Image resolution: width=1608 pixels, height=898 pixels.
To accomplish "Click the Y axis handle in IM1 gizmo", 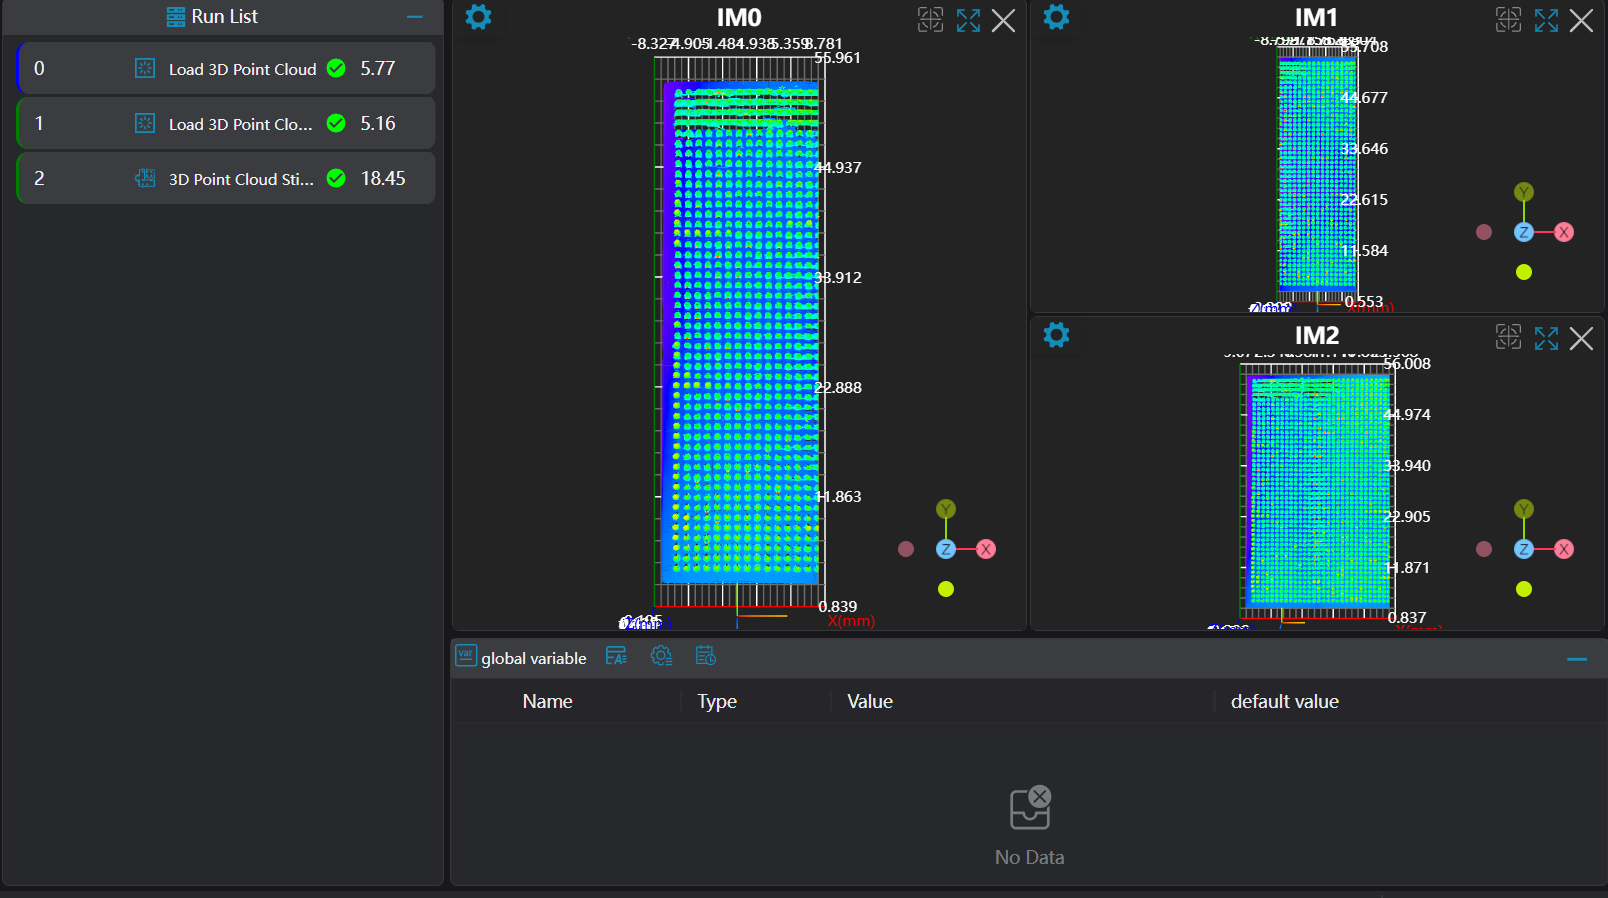I will pyautogui.click(x=1523, y=192).
